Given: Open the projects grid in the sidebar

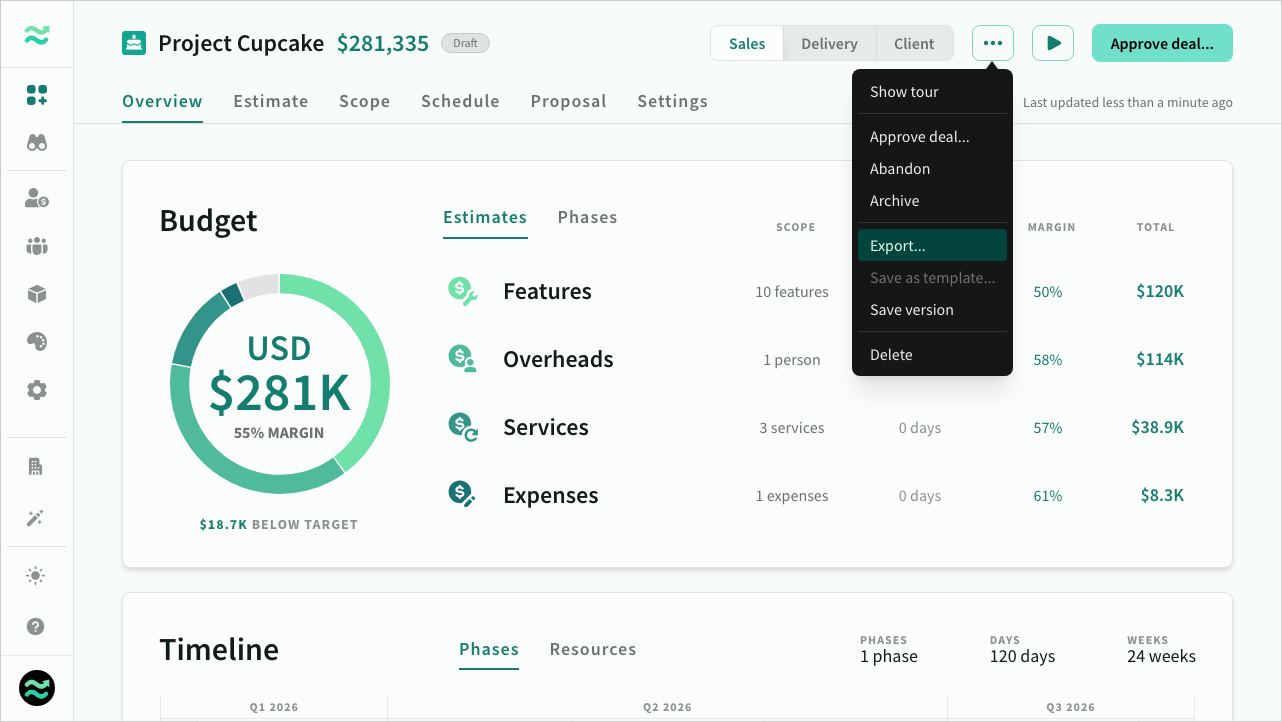Looking at the screenshot, I should coord(36,94).
